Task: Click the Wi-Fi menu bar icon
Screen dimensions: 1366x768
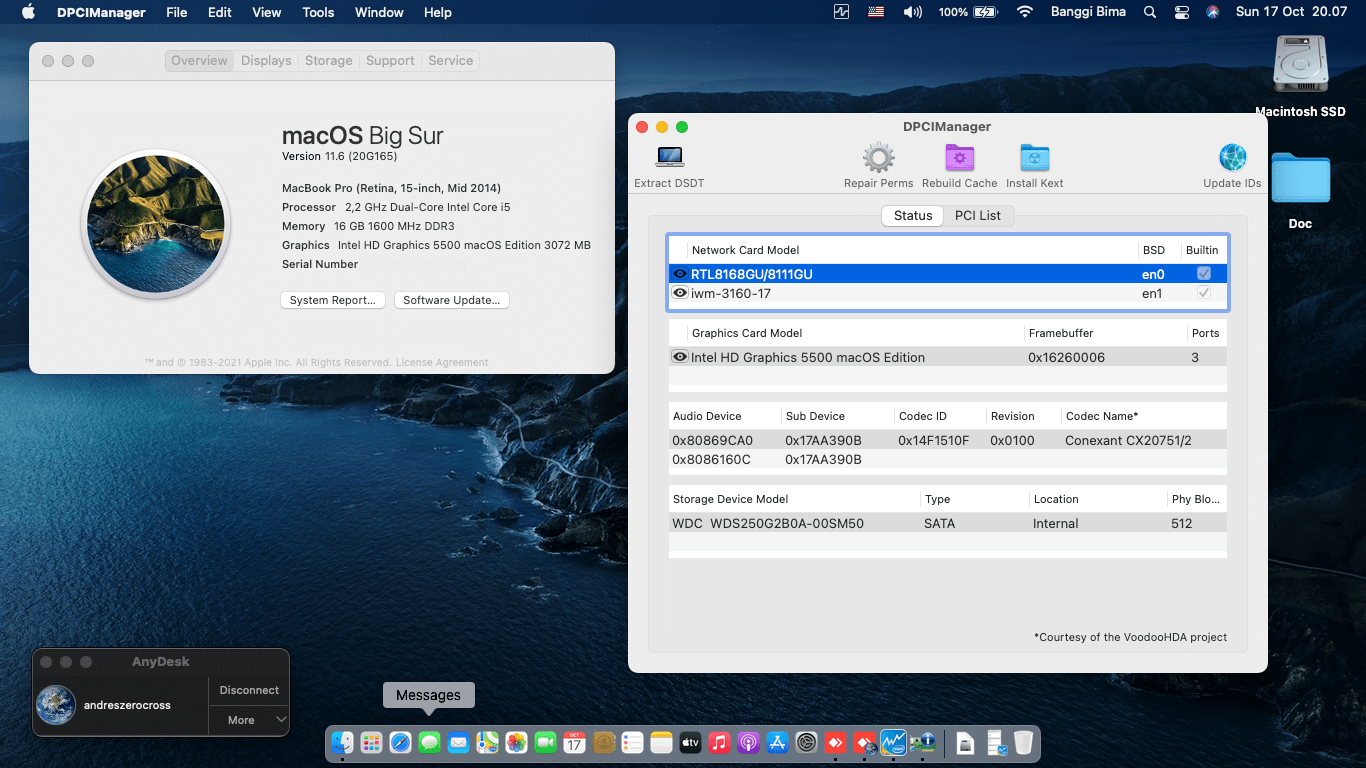Action: pos(1024,12)
